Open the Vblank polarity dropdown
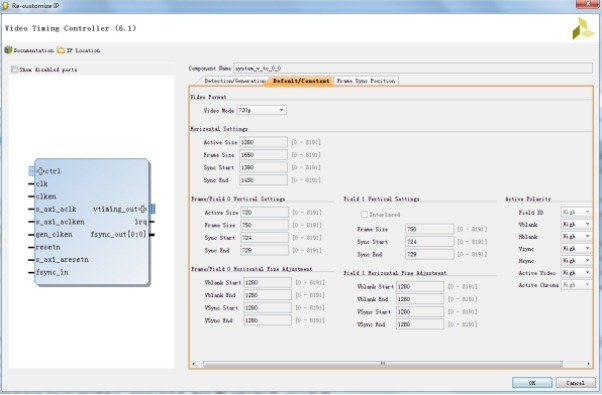Image resolution: width=602 pixels, height=395 pixels. [576, 224]
